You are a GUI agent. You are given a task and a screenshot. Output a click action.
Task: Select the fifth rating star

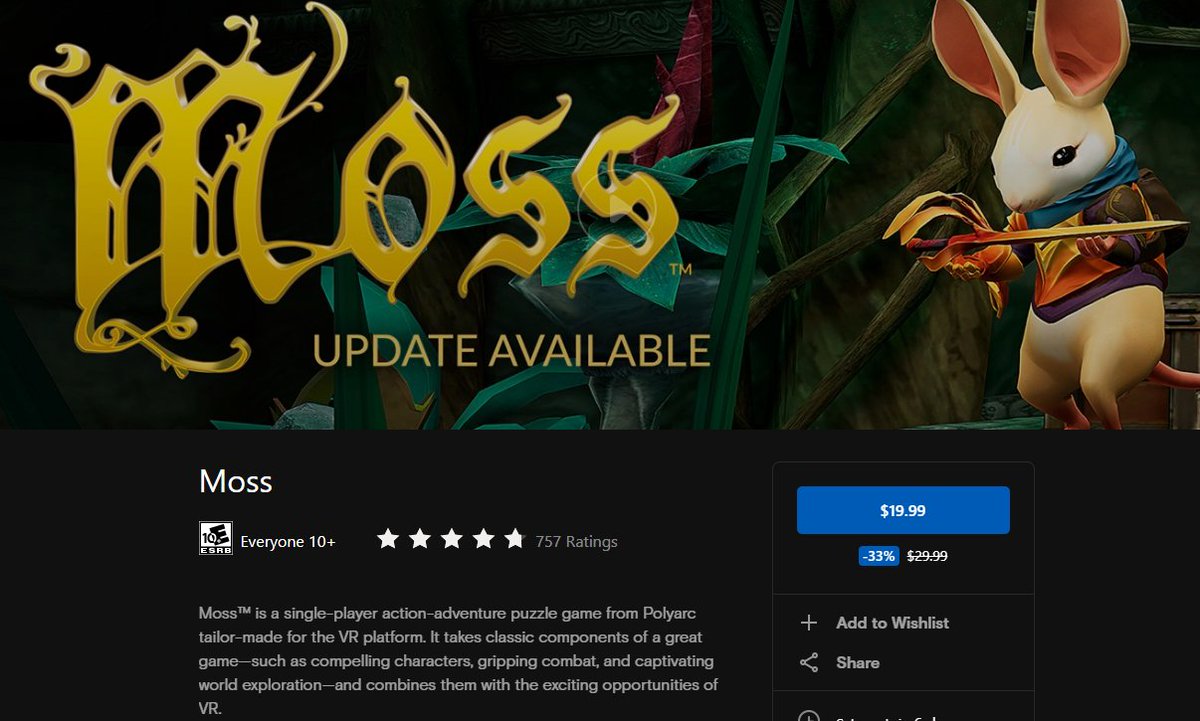coord(514,540)
